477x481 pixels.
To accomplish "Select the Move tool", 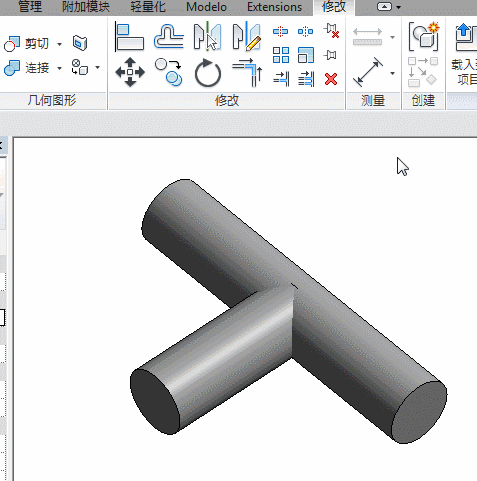I will [130, 72].
